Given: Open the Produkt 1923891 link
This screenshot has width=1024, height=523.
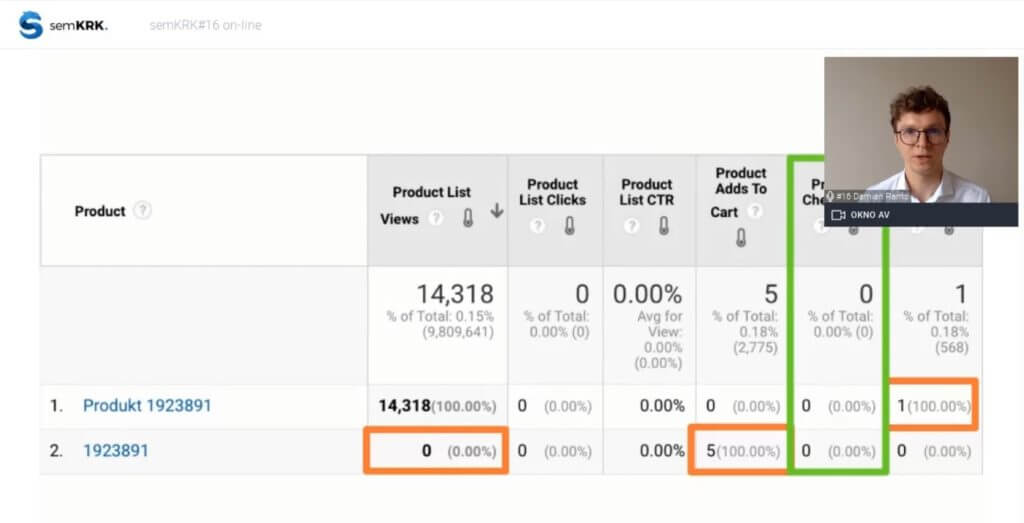Looking at the screenshot, I should [147, 406].
